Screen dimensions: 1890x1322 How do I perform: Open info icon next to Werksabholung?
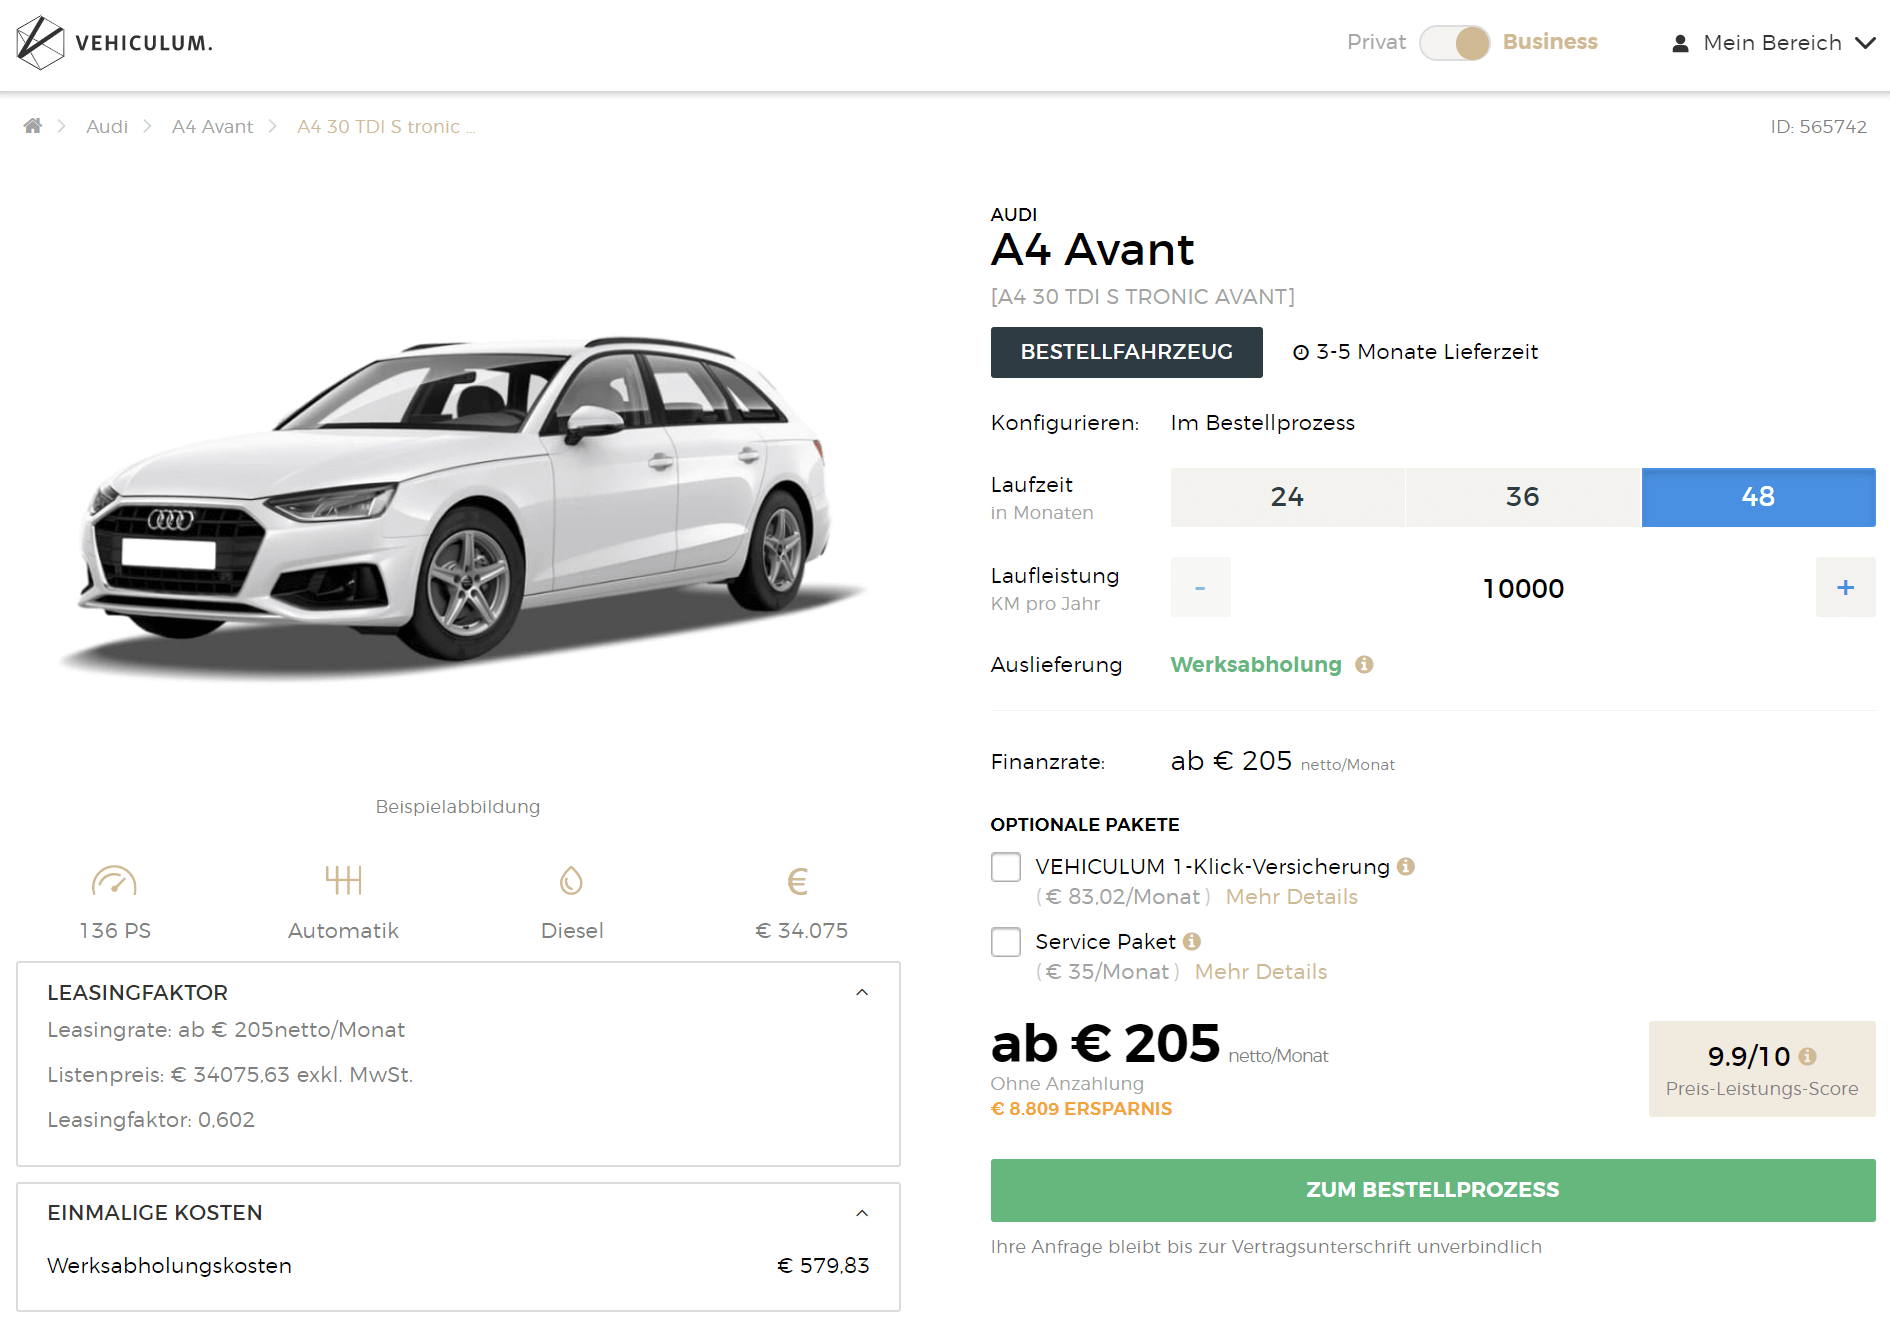(1364, 665)
